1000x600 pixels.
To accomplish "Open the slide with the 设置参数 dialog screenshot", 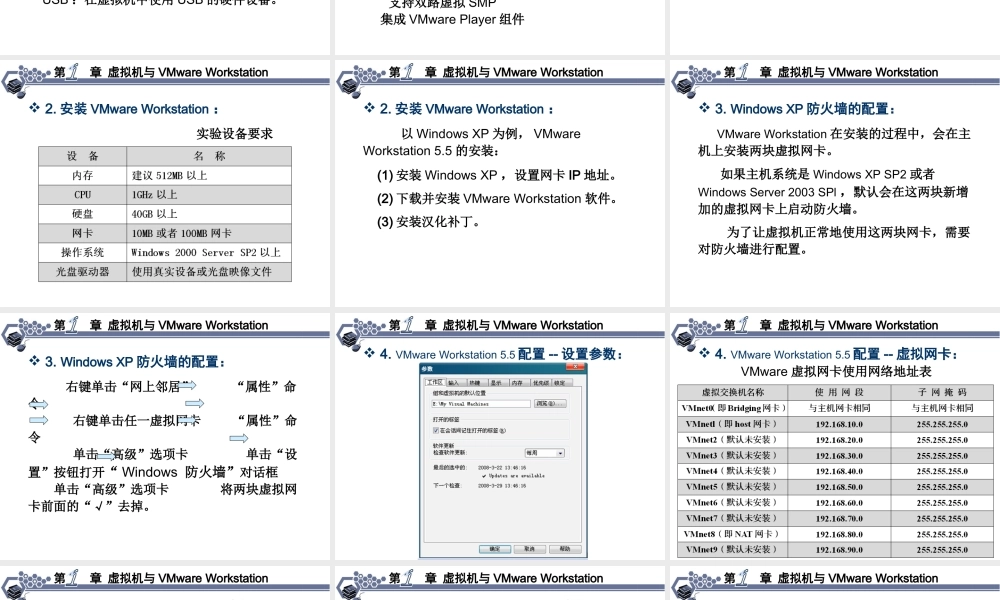I will point(499,436).
